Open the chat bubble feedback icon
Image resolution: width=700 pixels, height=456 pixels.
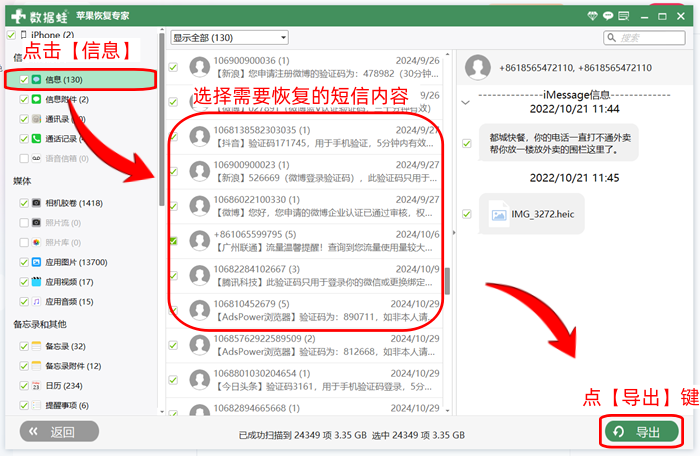pos(608,16)
